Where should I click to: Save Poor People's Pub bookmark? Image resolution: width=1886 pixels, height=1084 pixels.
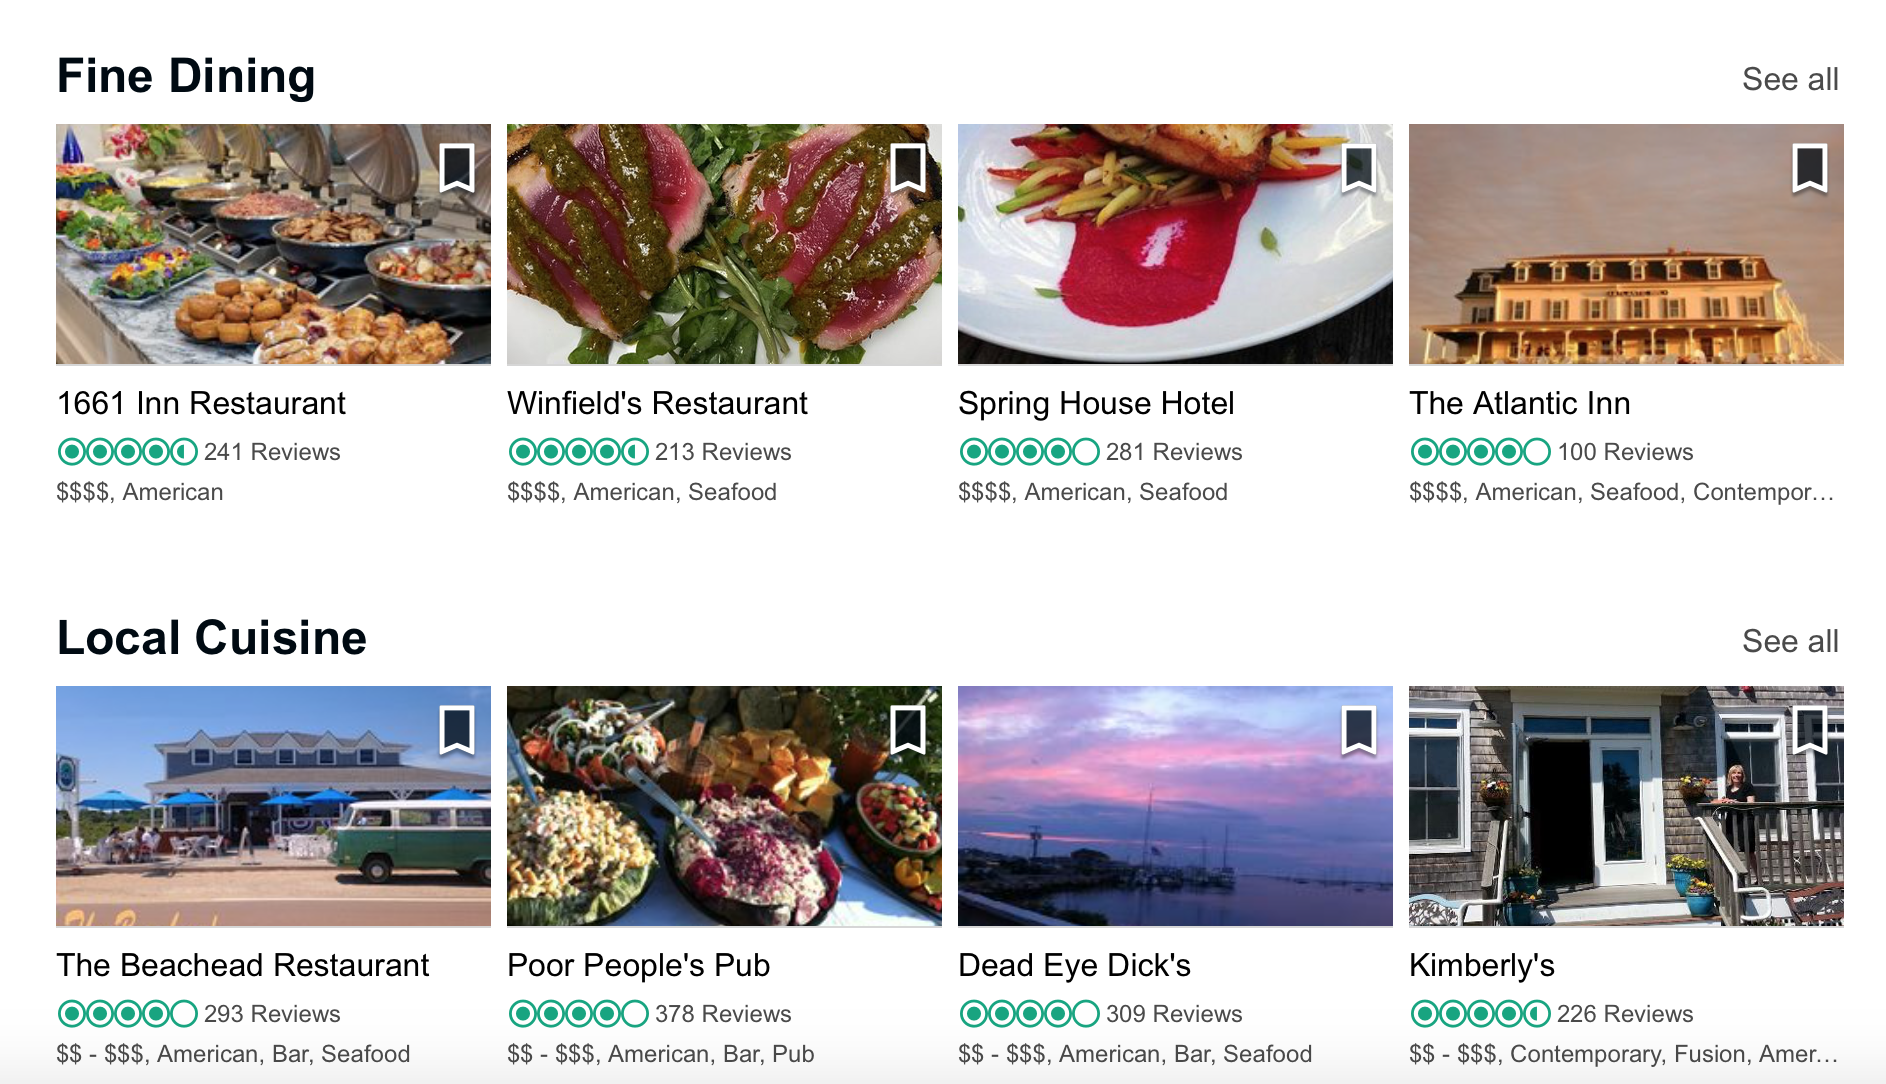pos(908,729)
